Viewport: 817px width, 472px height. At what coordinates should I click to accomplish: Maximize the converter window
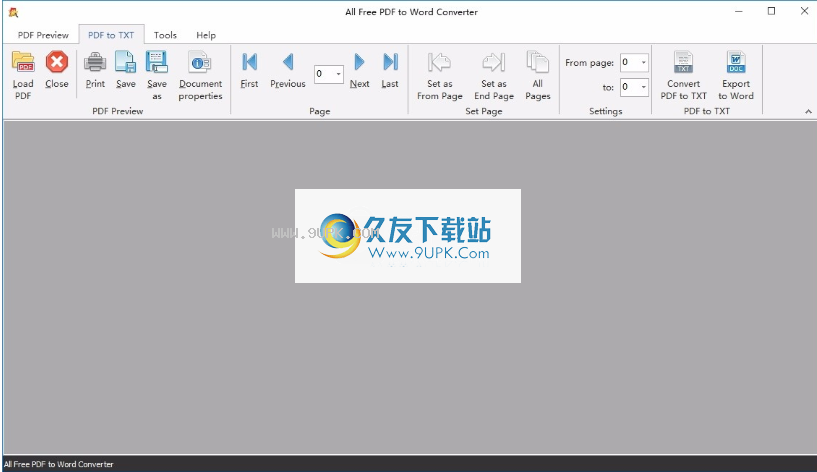coord(772,11)
